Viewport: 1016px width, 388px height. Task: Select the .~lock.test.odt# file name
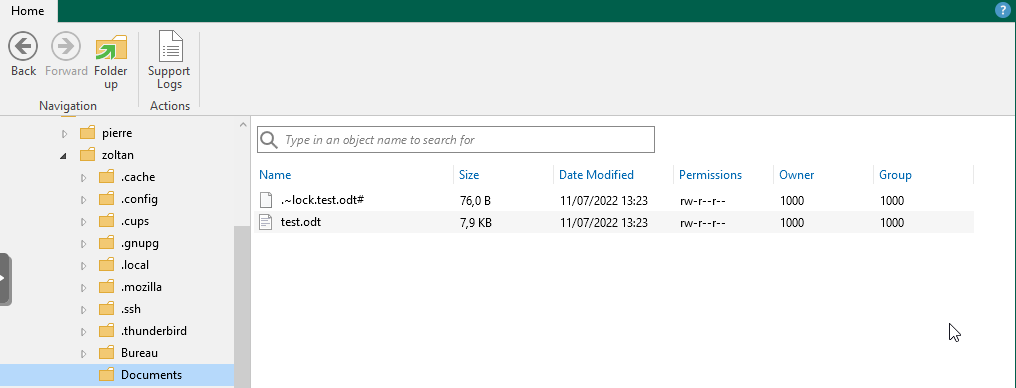322,200
